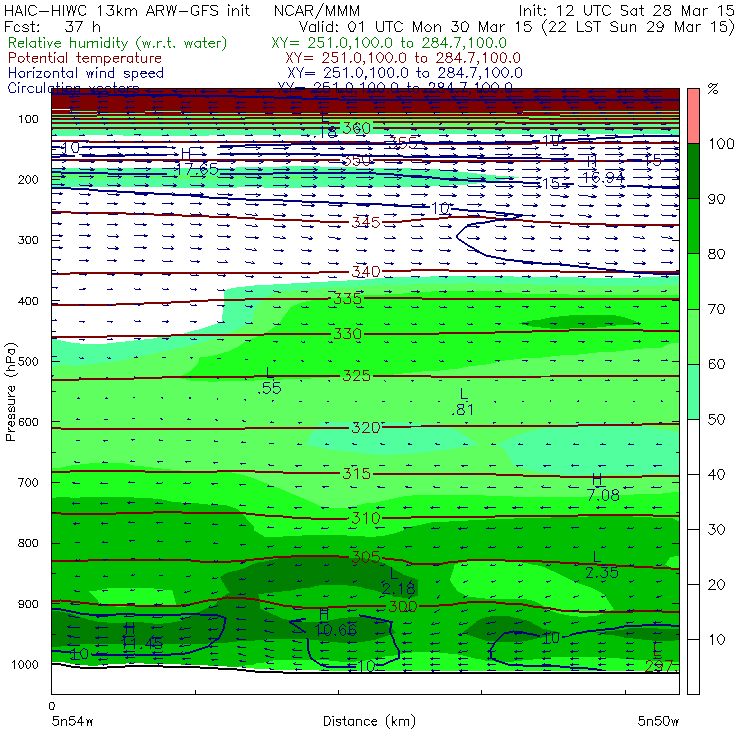
Task: Click the 20 label on the colorbar
Action: (716, 584)
